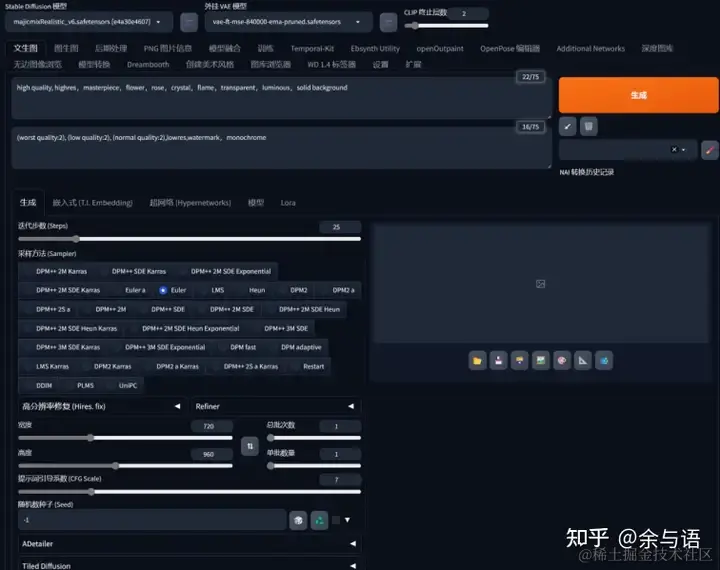The image size is (720, 570).
Task: Open the Hypernetworks sub-tab
Action: click(190, 203)
